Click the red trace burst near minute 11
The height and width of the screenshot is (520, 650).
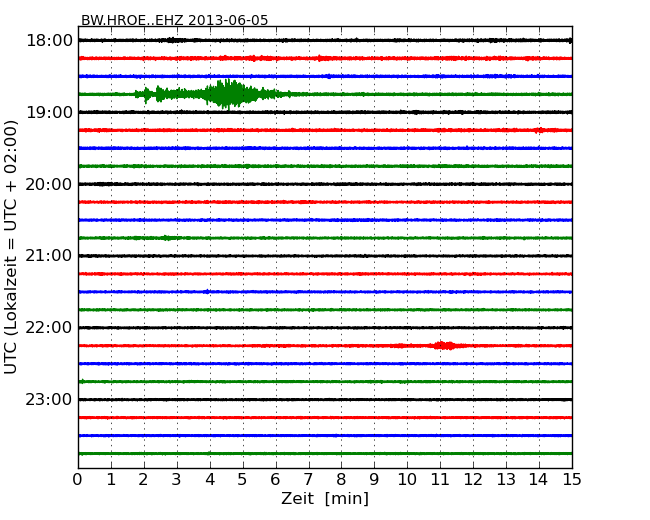(444, 345)
